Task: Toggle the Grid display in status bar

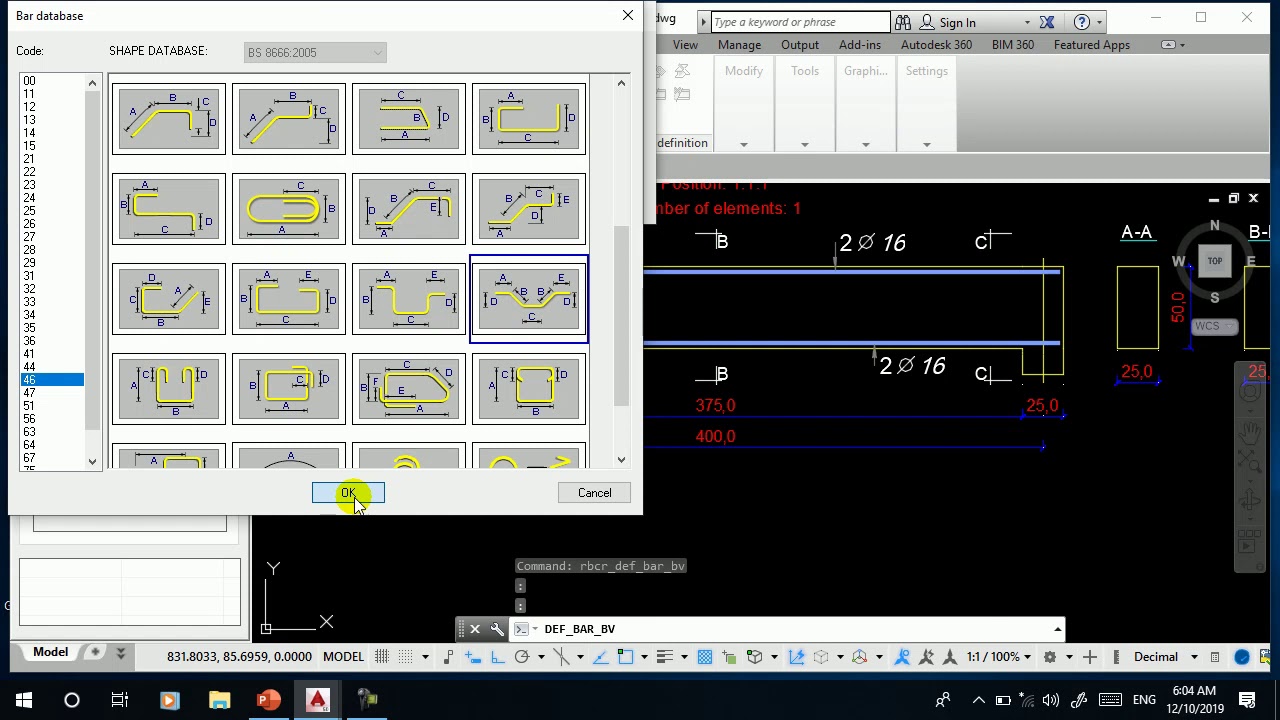Action: [382, 657]
